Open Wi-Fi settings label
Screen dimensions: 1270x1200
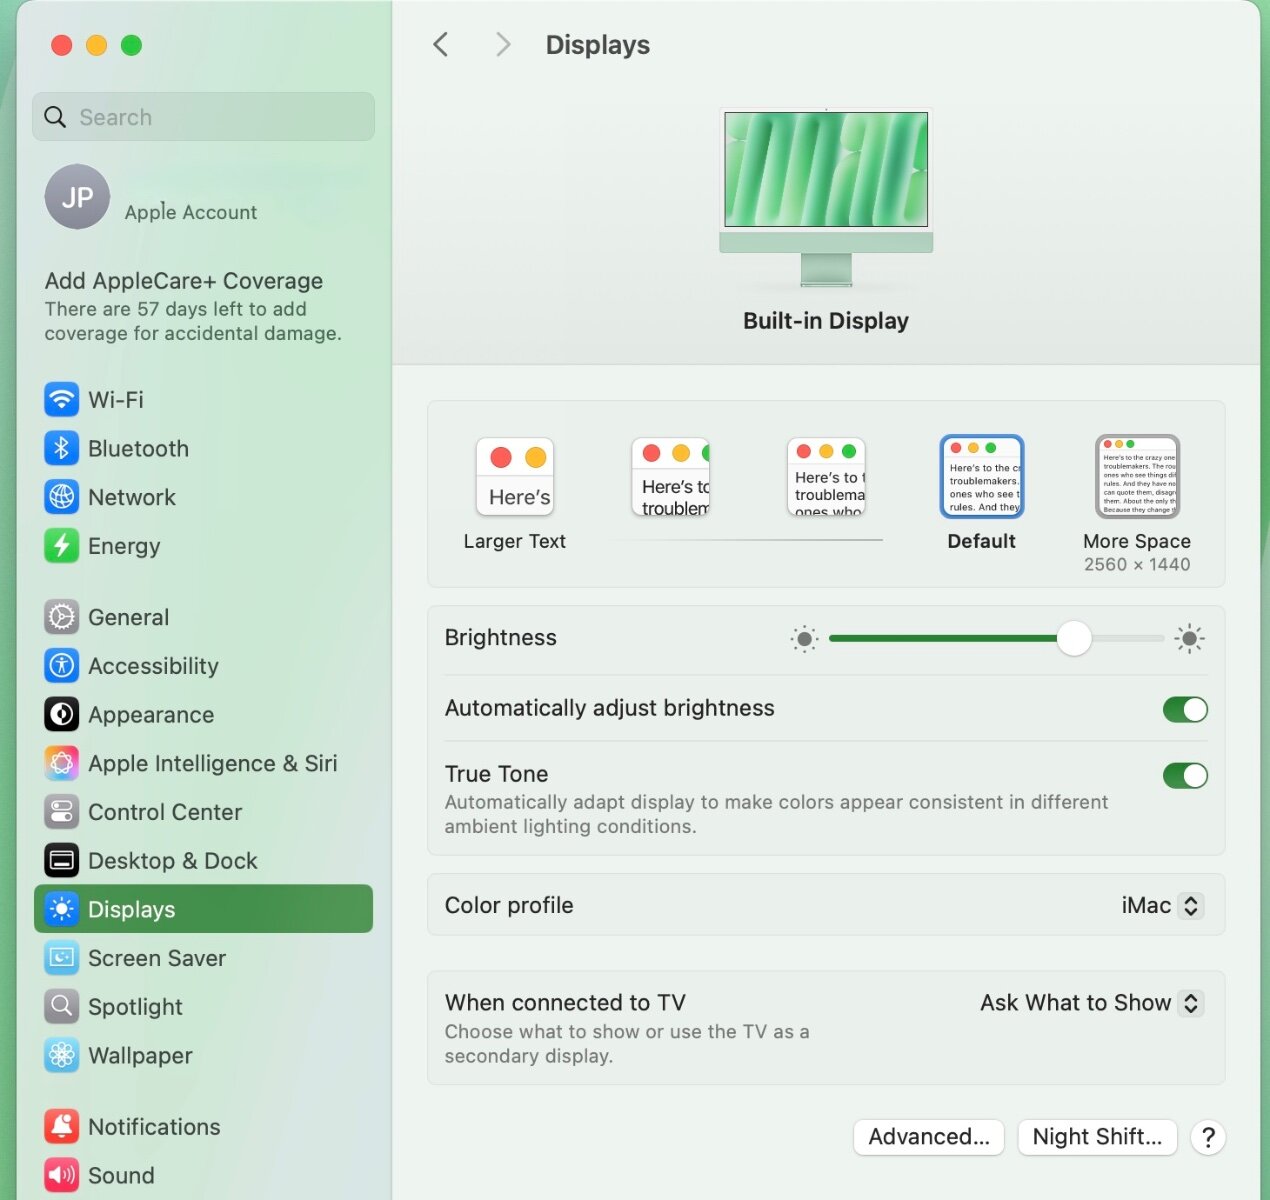[x=116, y=400]
